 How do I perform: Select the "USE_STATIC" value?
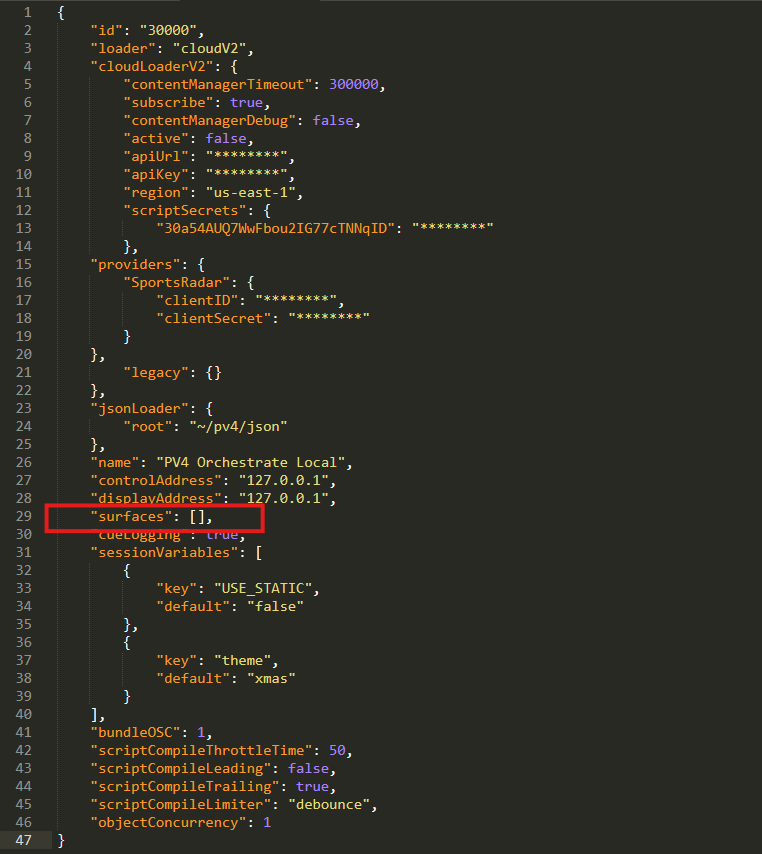point(263,589)
